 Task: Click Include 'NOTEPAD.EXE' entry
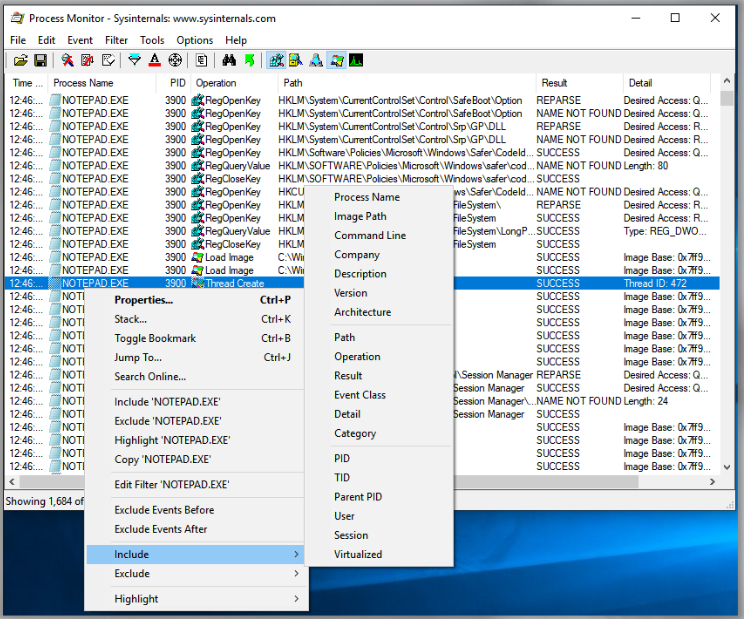(195, 402)
